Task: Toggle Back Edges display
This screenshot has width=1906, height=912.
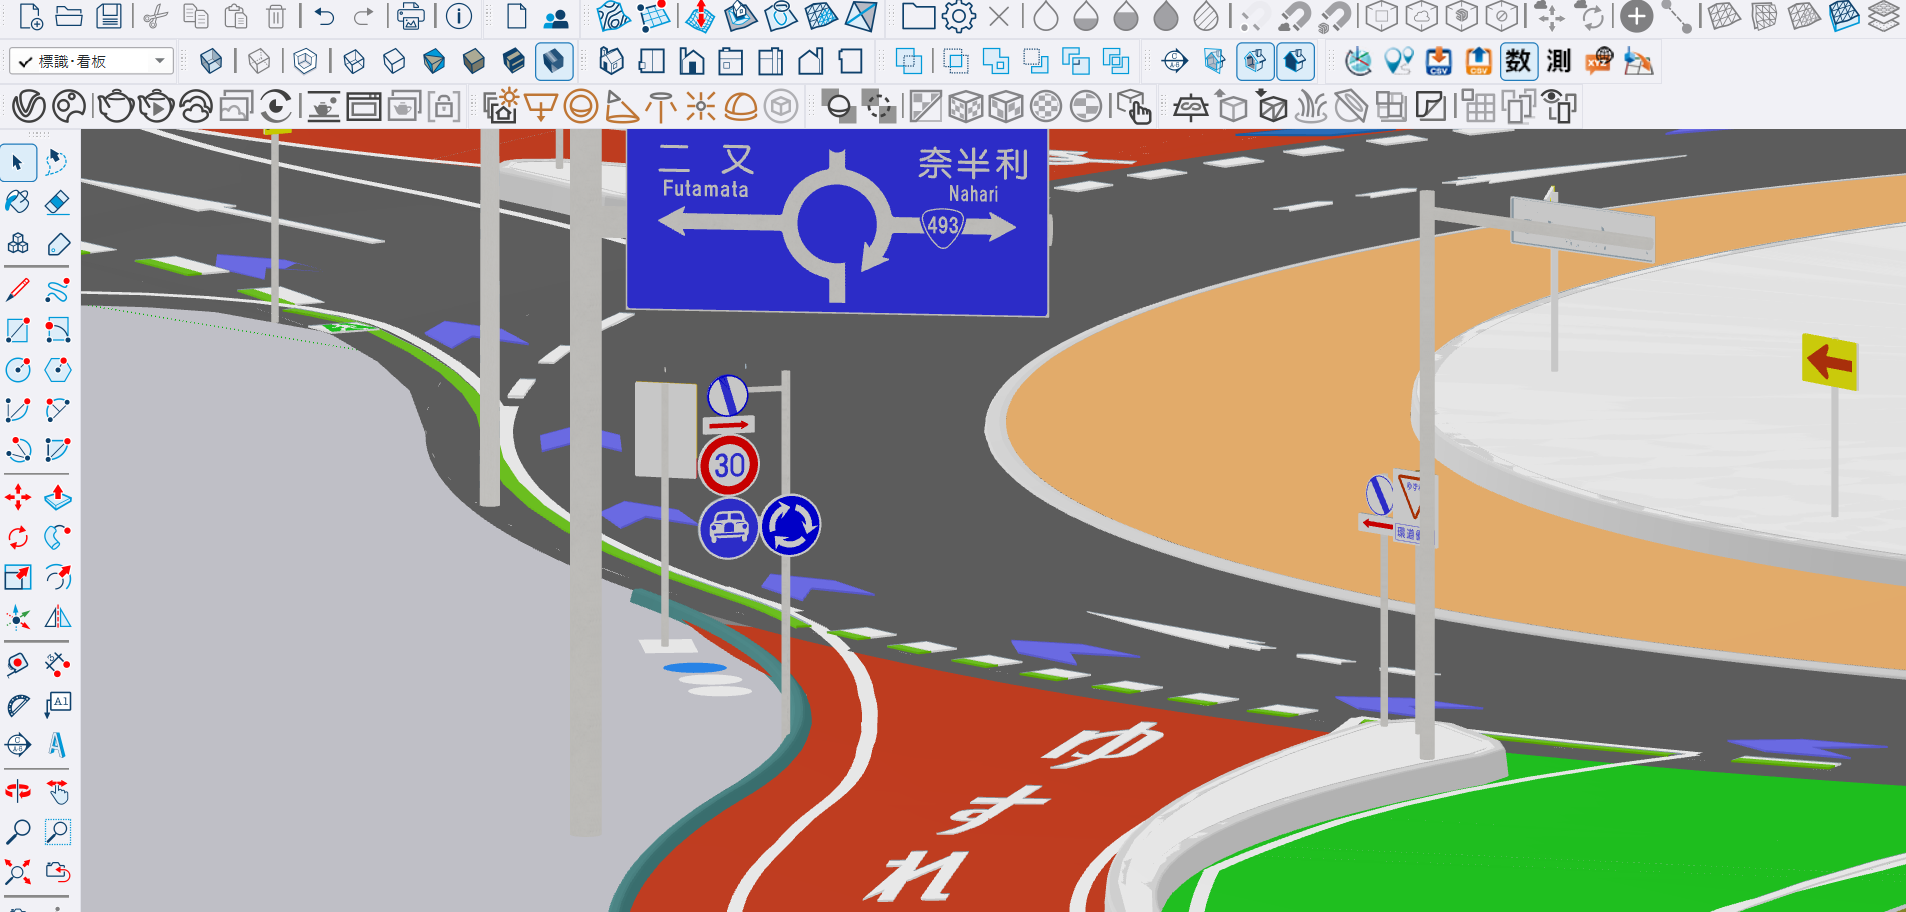Action: click(x=260, y=61)
